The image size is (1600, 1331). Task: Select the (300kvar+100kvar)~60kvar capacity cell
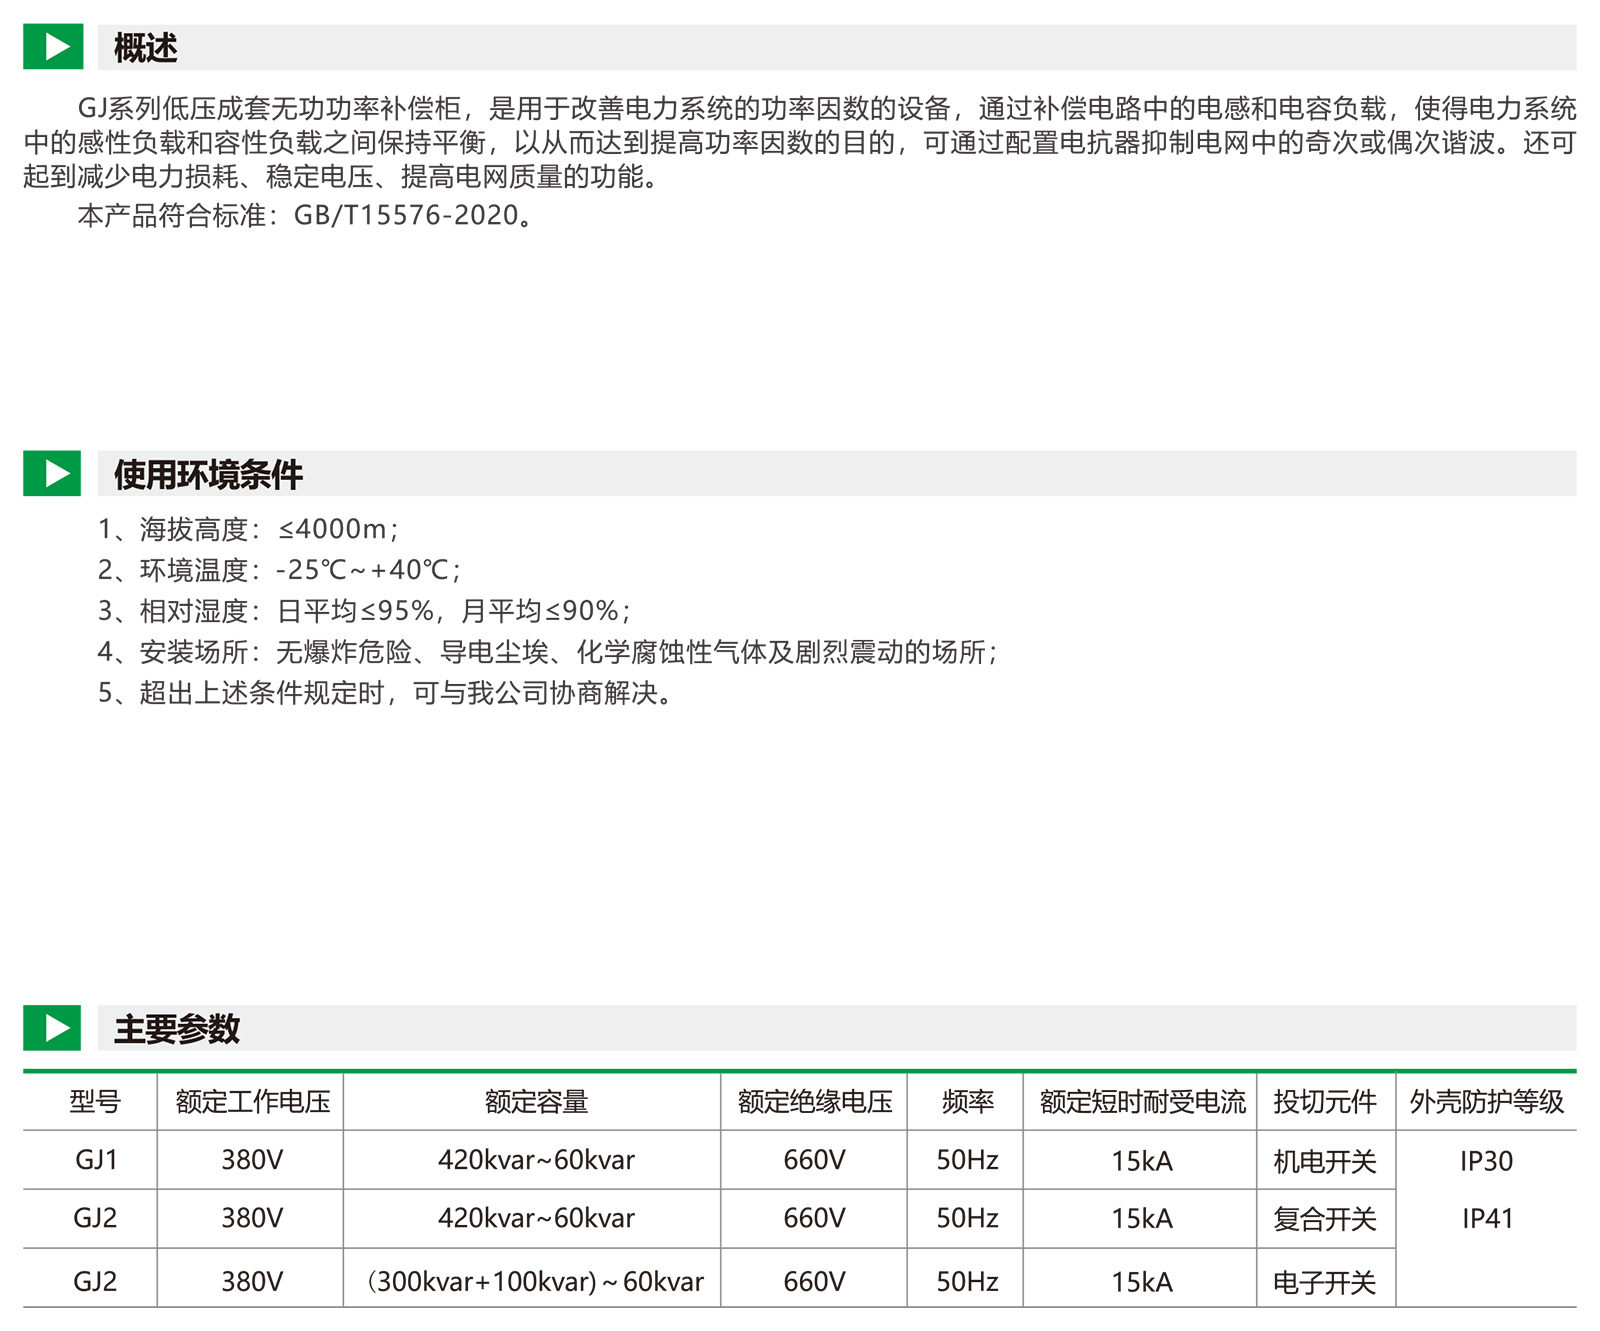[x=535, y=1281]
